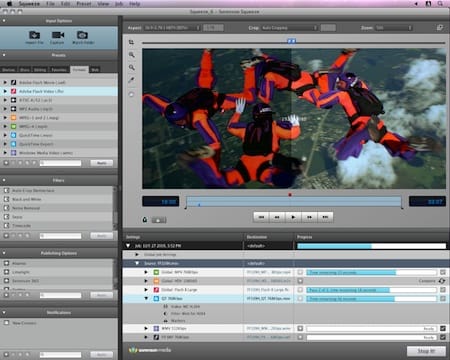Open the File menu

(50, 4)
